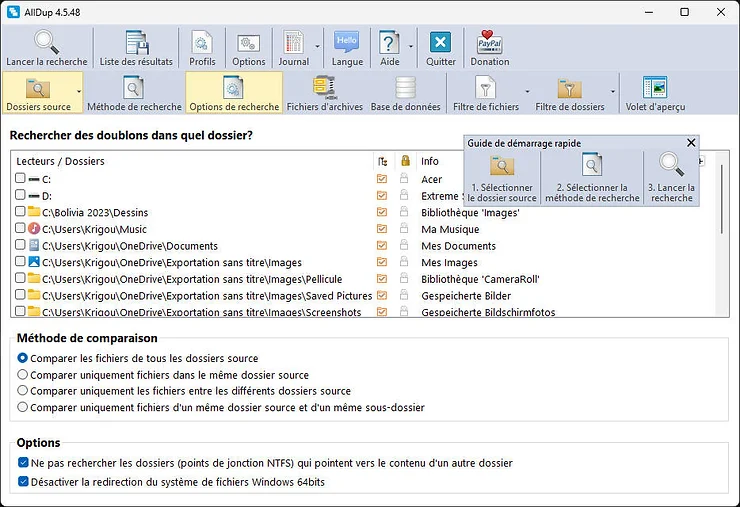Open Méthode de recherche section
The image size is (740, 507).
[x=134, y=93]
